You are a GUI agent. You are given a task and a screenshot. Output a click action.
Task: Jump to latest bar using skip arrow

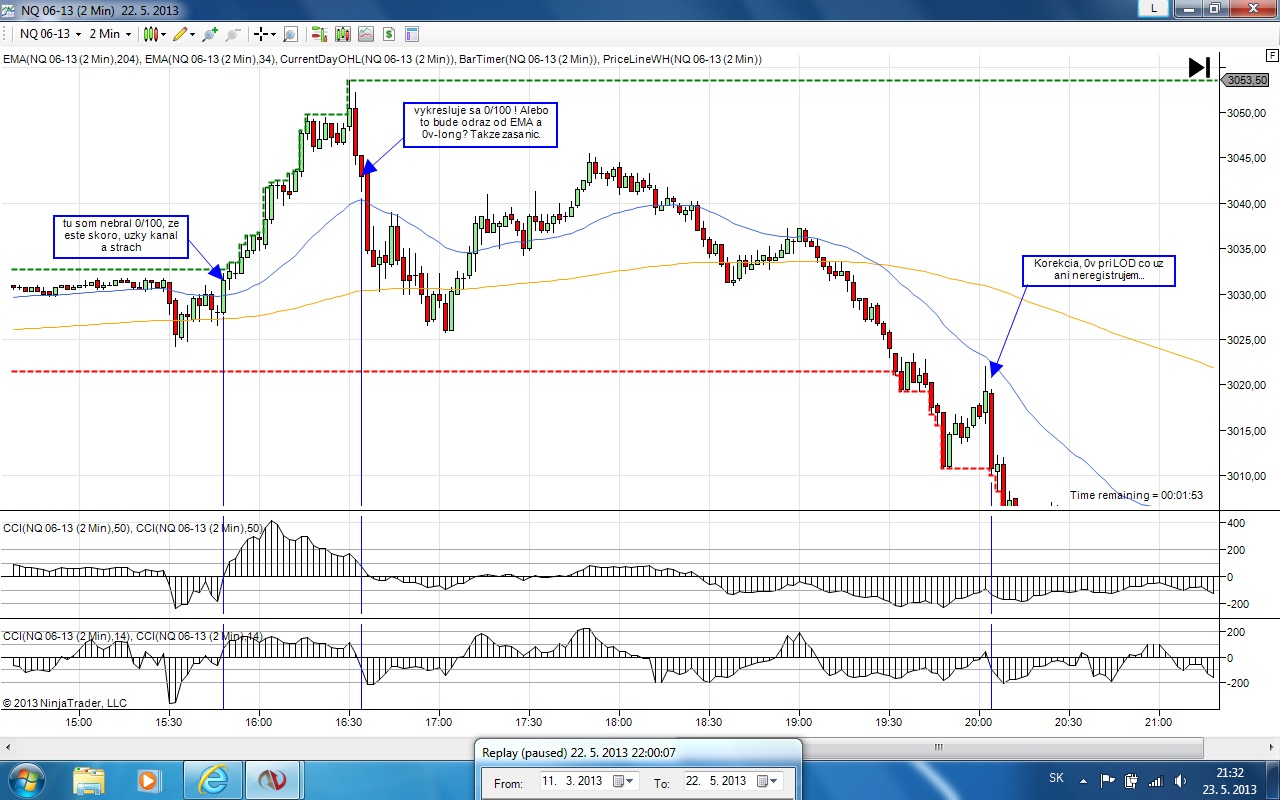tap(1199, 68)
